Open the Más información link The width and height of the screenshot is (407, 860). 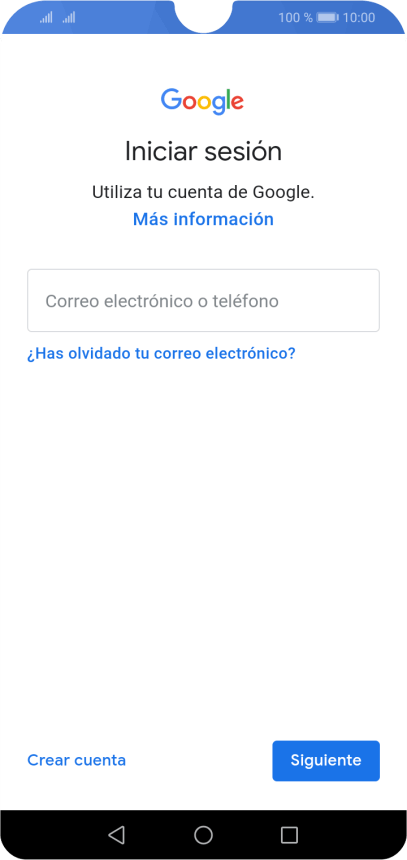203,219
